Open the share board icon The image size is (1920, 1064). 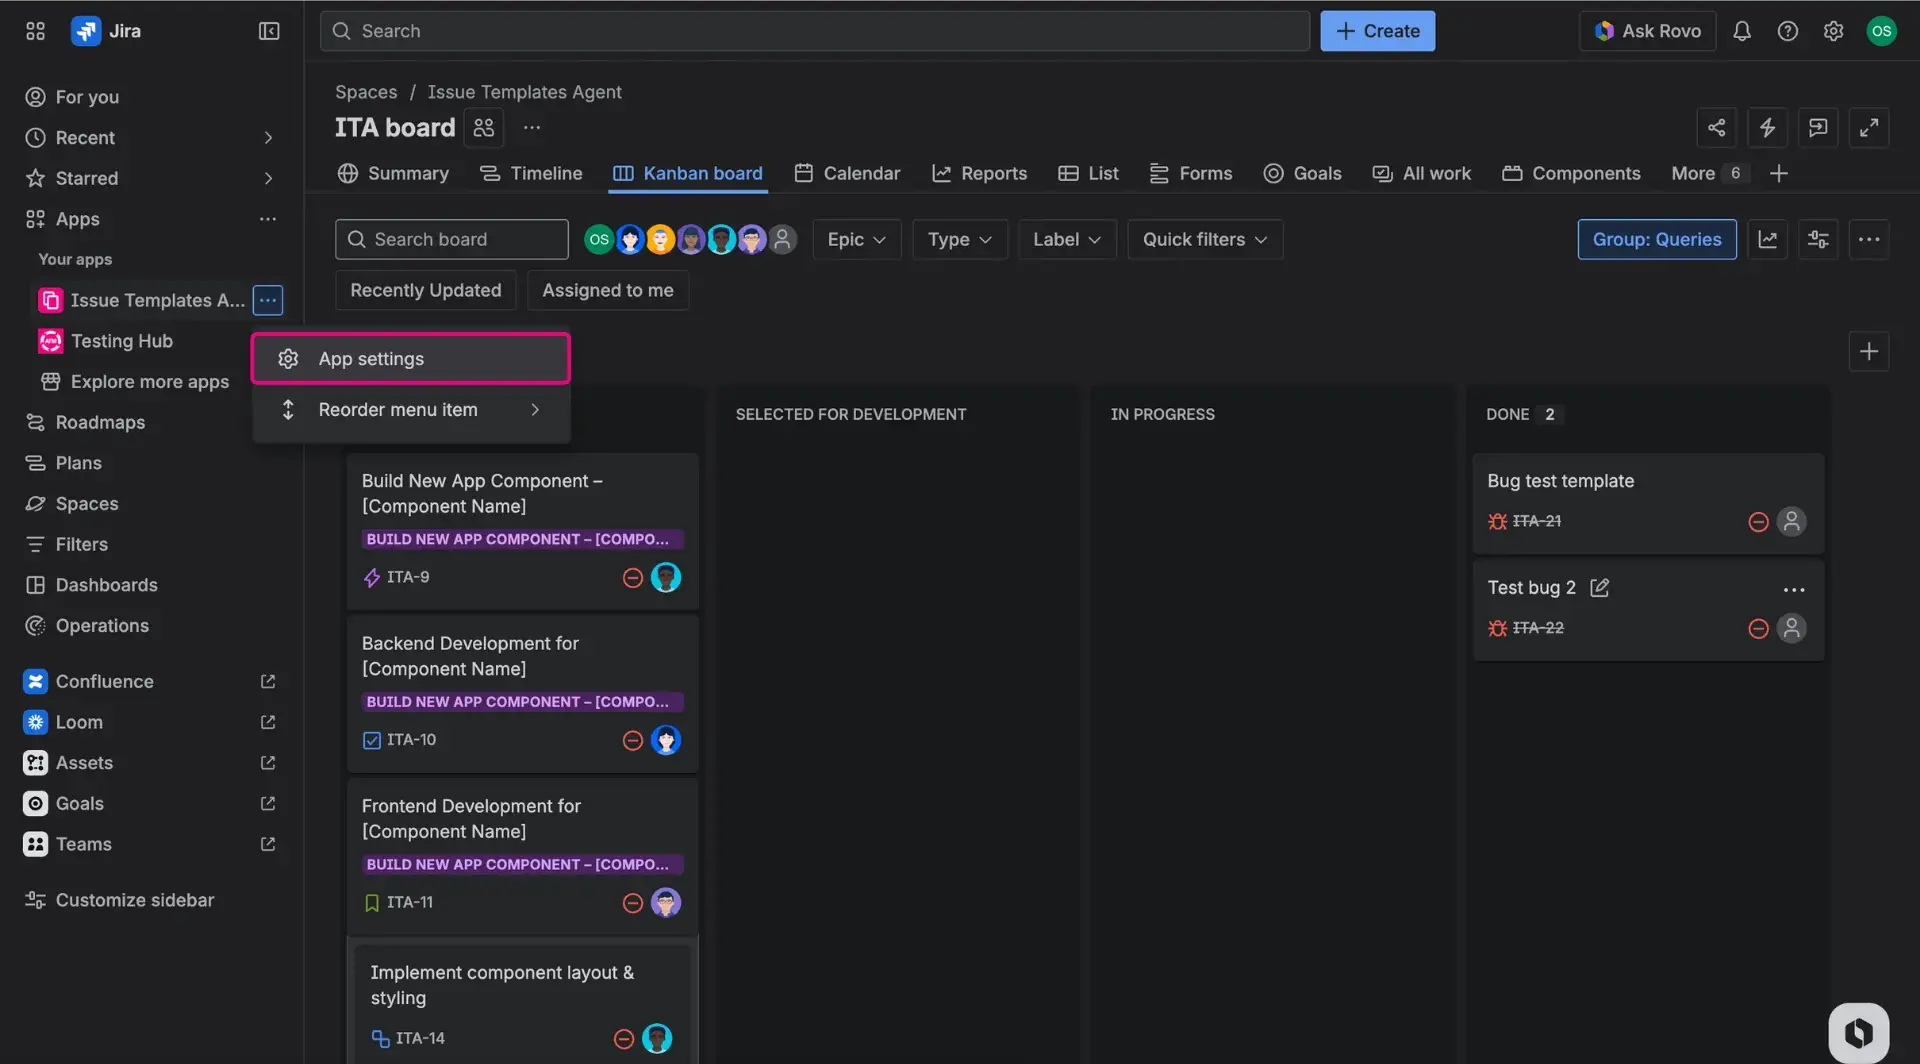tap(1717, 128)
